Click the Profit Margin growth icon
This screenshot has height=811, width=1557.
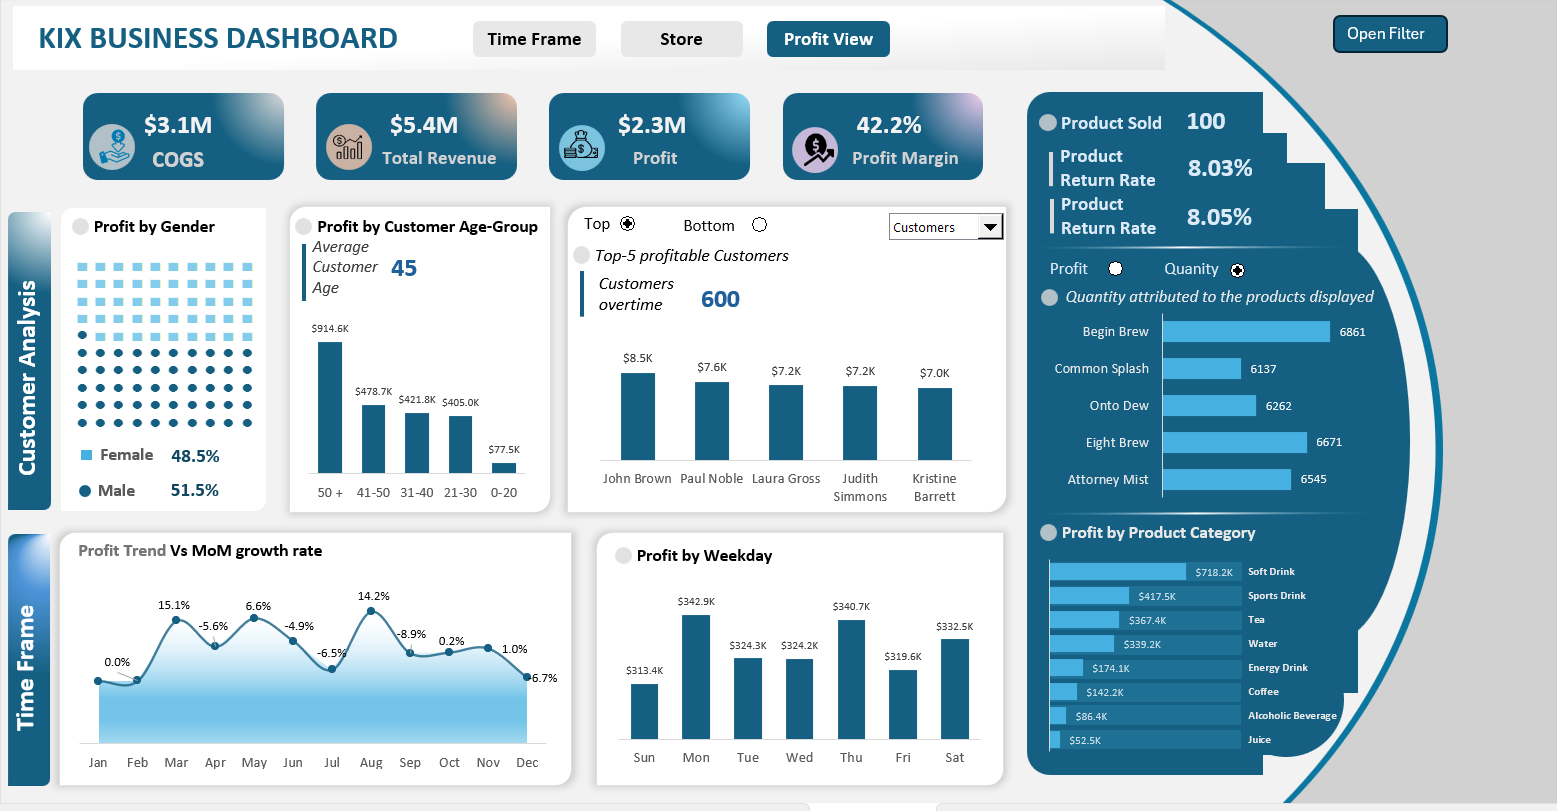815,148
